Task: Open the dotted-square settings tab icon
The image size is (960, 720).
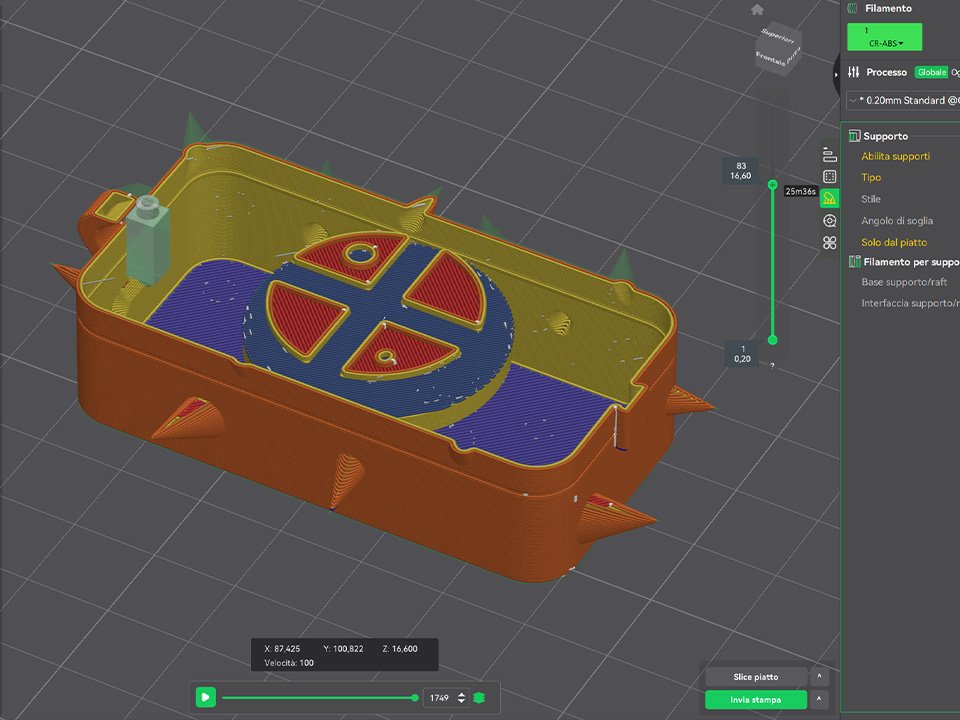Action: [829, 176]
